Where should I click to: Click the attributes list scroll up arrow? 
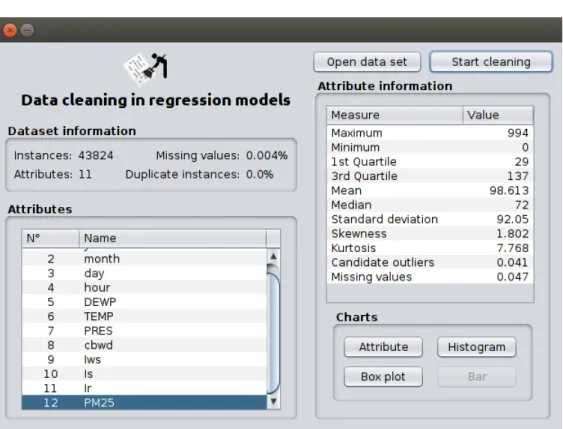coord(273,256)
